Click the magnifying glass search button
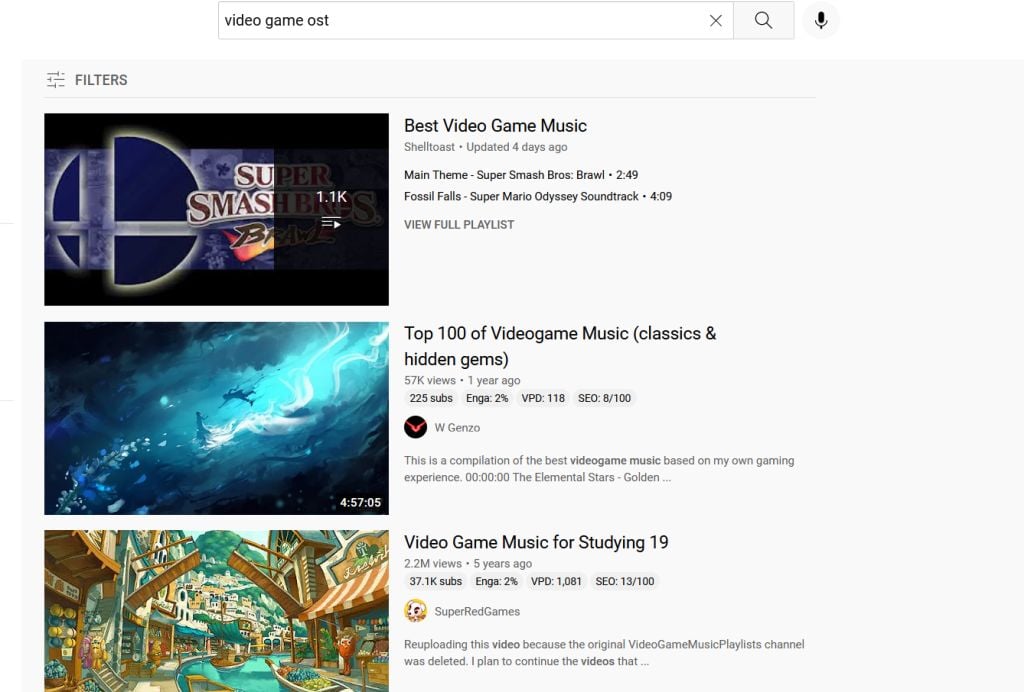The image size is (1024, 692). coord(763,20)
